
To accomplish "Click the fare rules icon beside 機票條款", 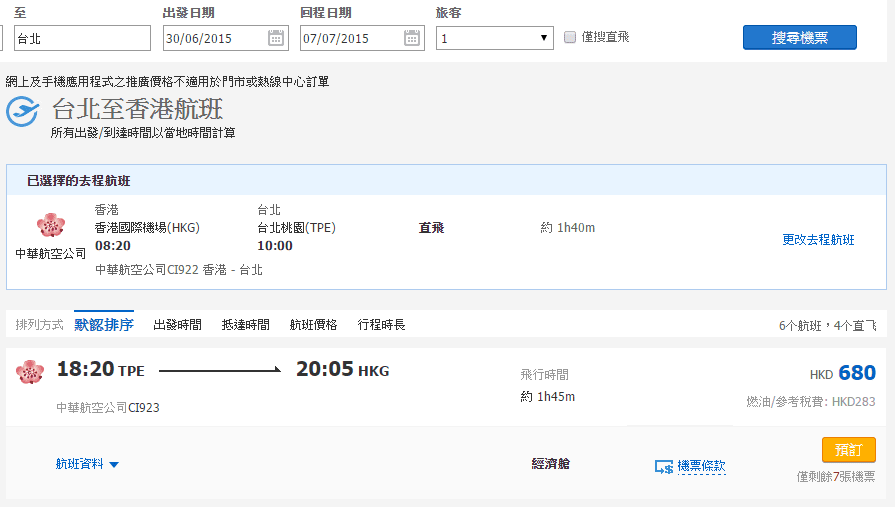I will click(x=664, y=466).
